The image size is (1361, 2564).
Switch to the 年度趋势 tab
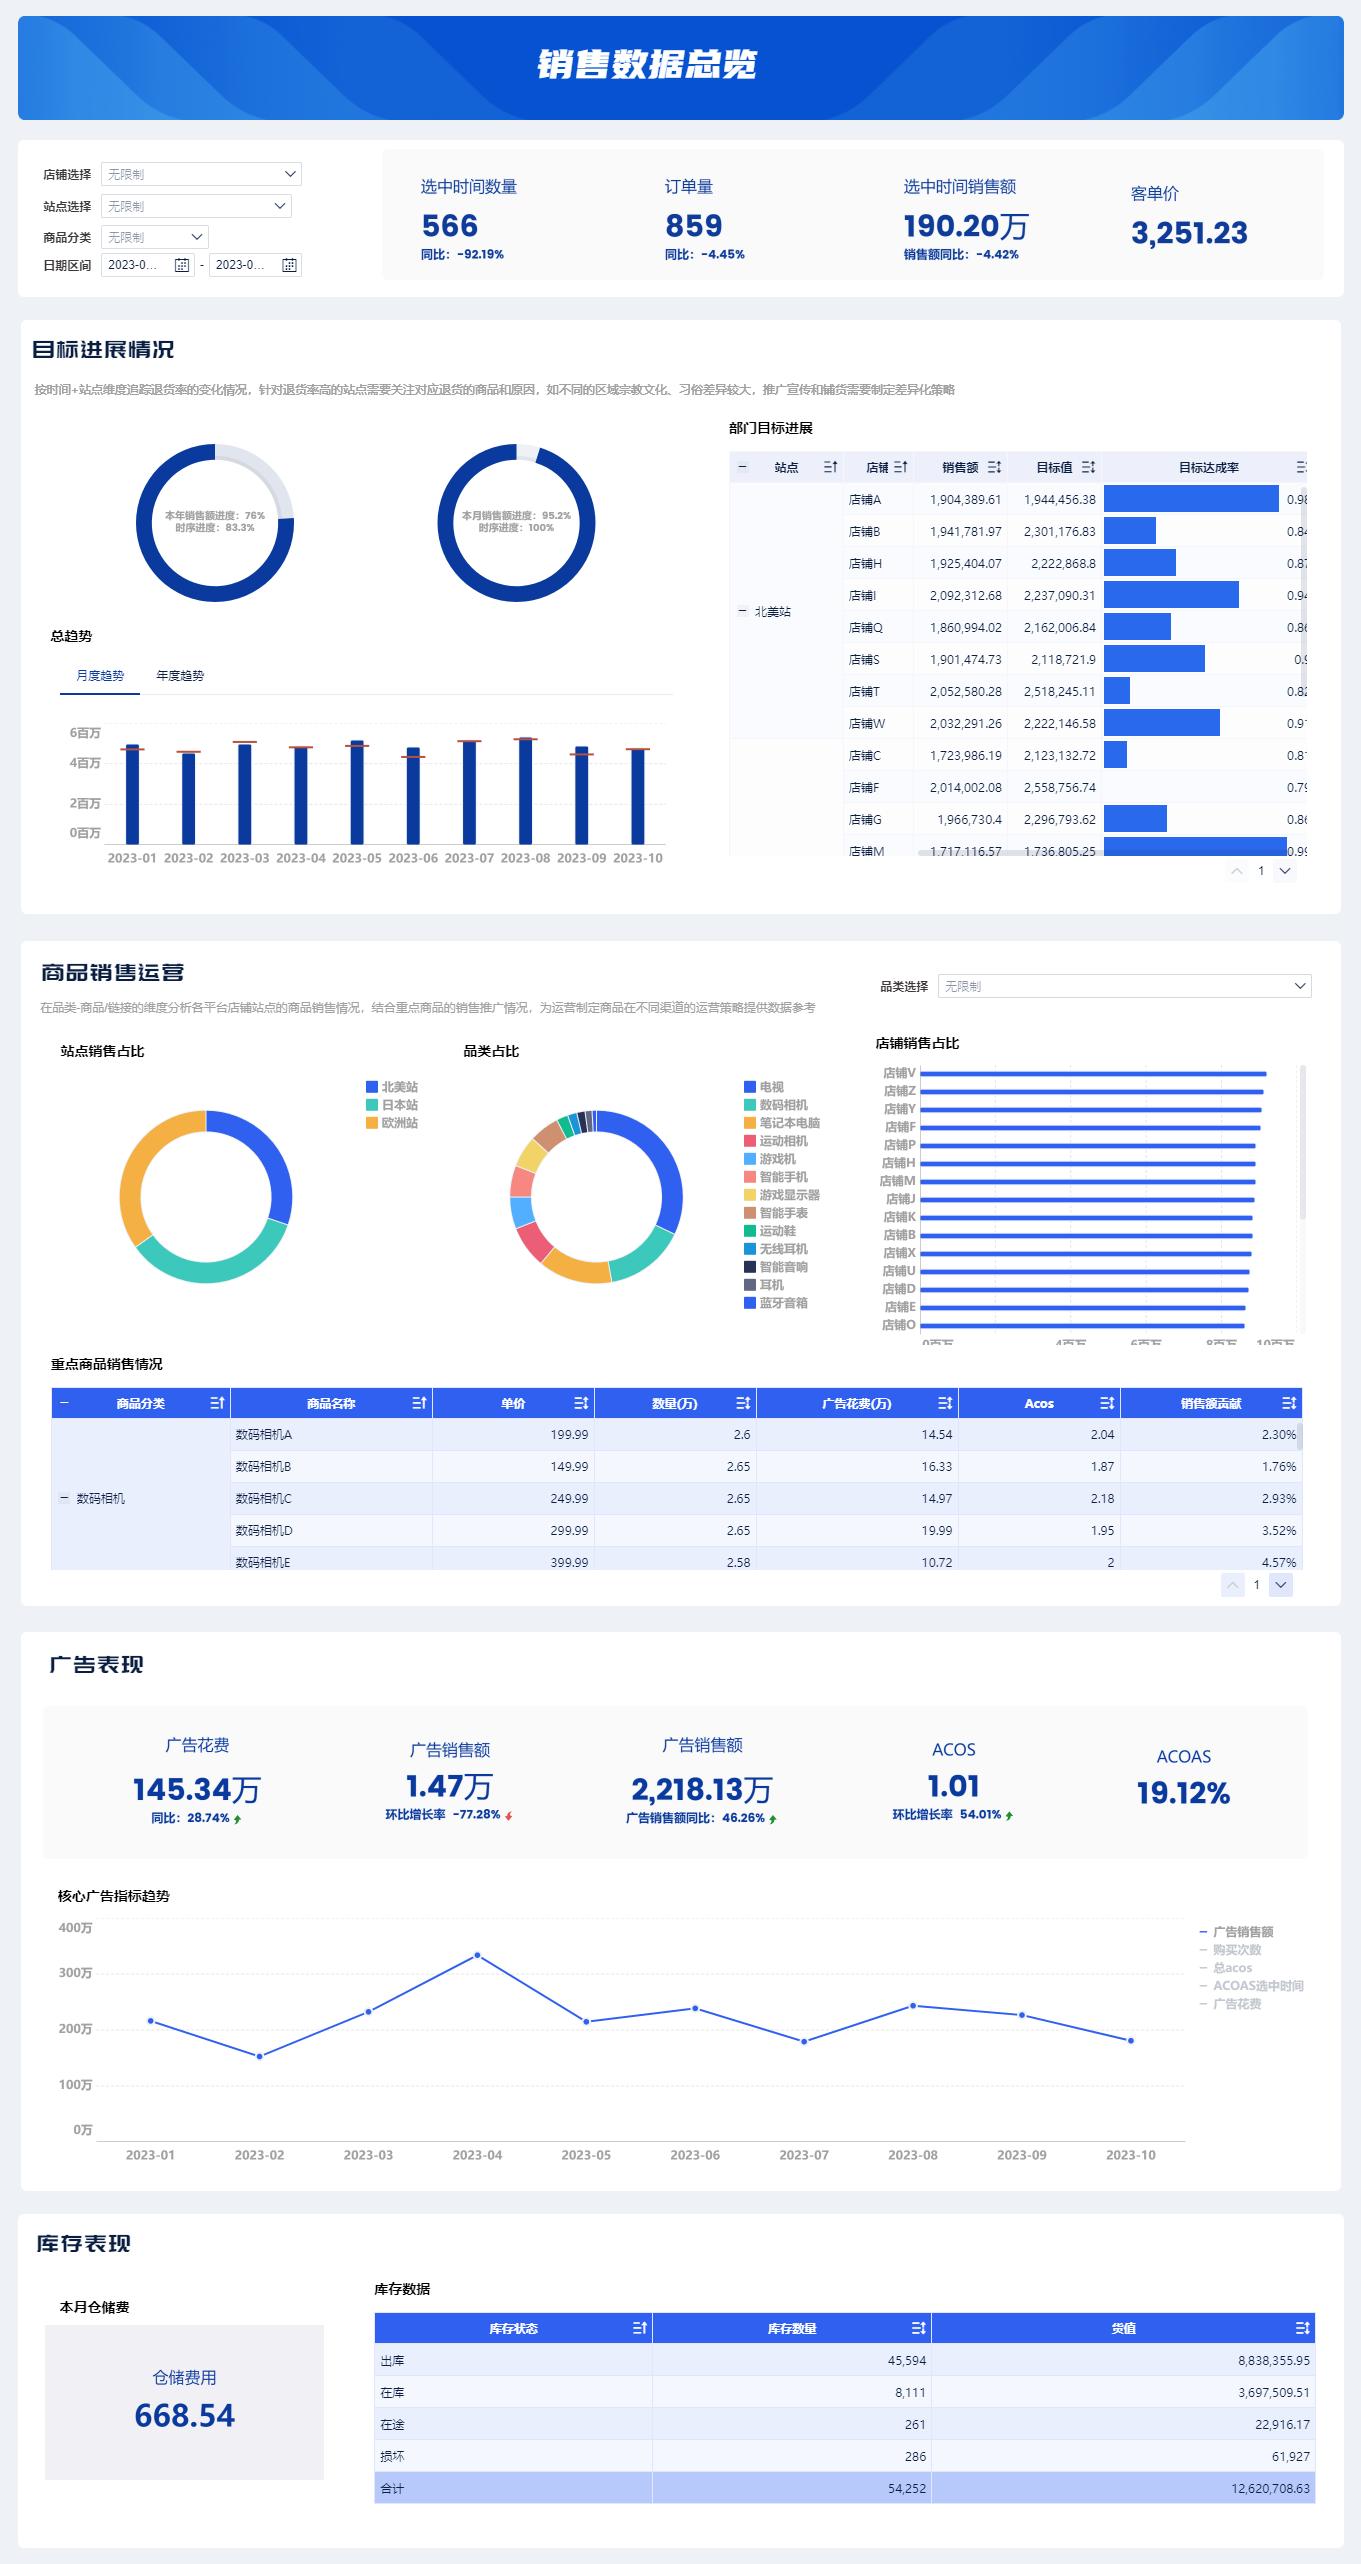click(x=180, y=676)
